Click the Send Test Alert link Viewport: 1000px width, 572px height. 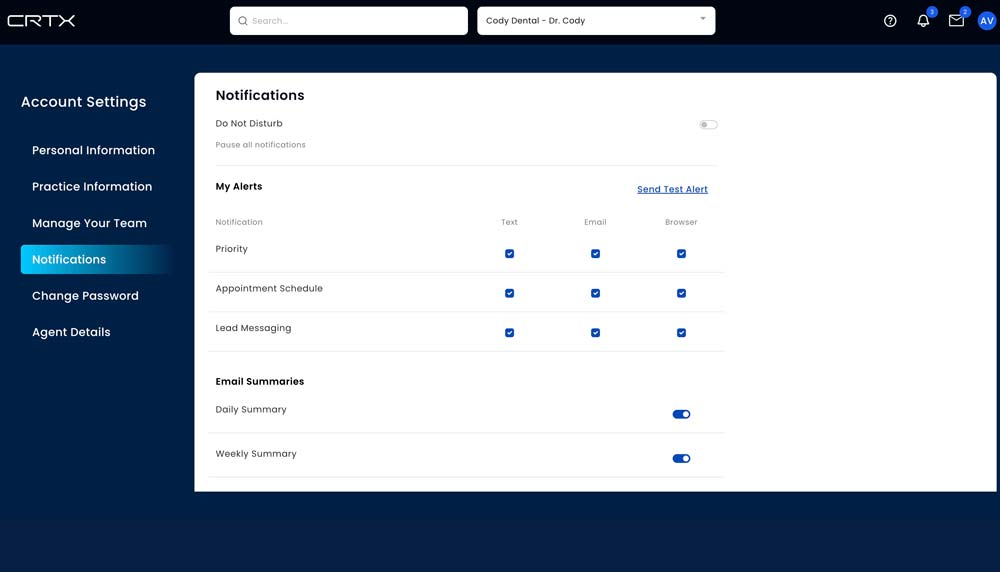672,189
